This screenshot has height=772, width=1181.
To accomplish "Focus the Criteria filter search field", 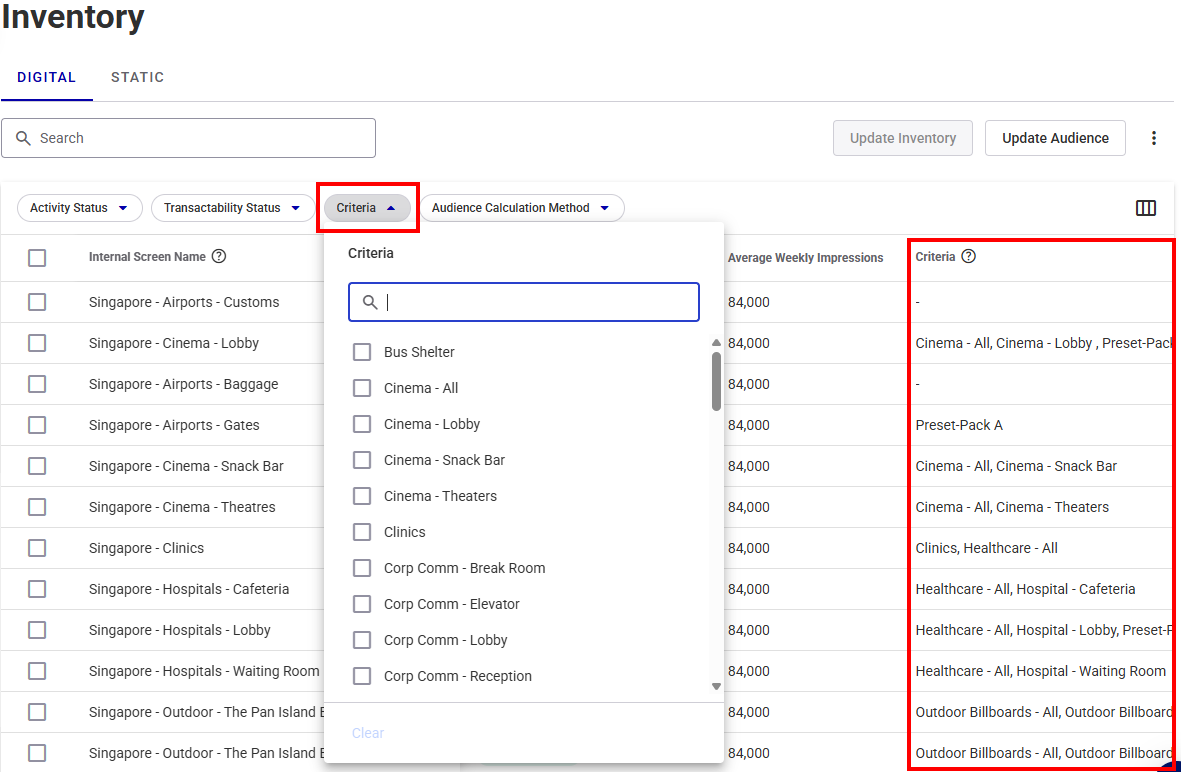I will 523,302.
